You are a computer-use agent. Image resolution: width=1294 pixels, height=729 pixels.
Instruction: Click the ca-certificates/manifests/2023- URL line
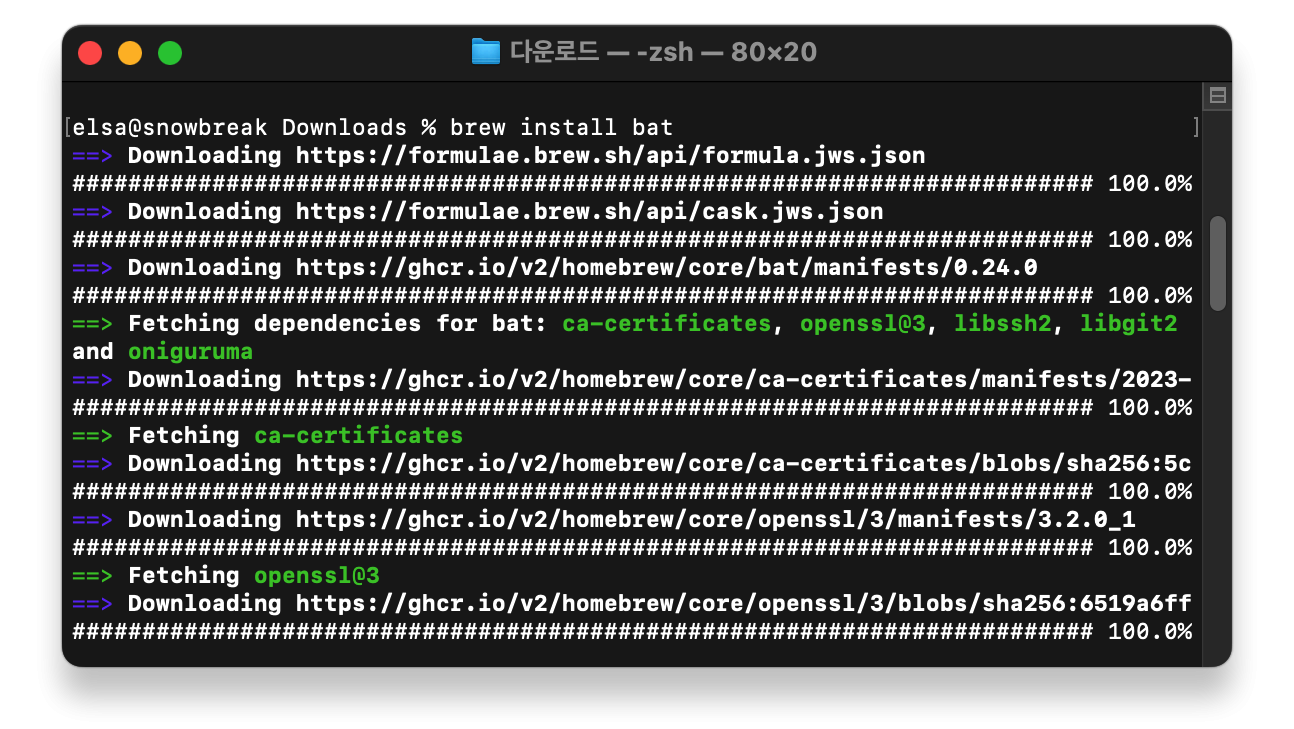(x=743, y=380)
